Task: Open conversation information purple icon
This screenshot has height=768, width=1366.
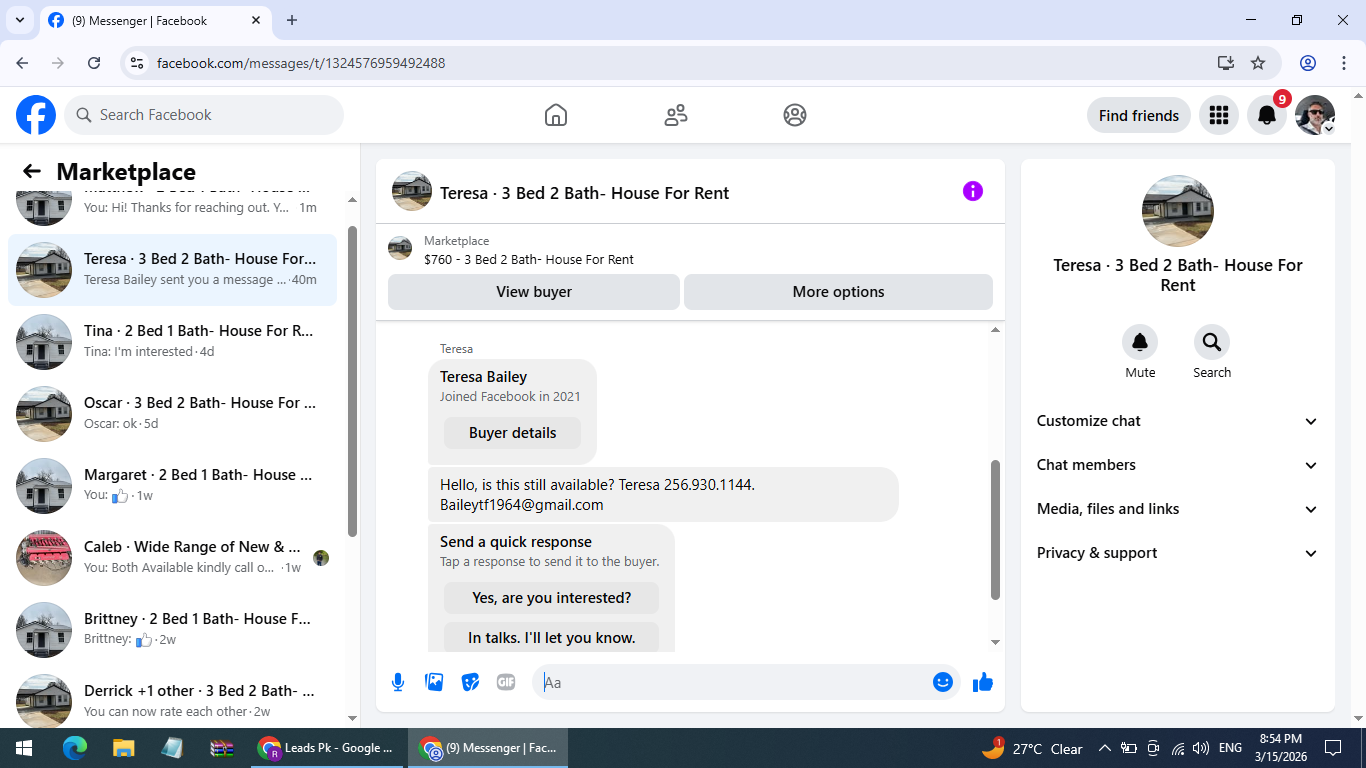Action: coord(973,191)
